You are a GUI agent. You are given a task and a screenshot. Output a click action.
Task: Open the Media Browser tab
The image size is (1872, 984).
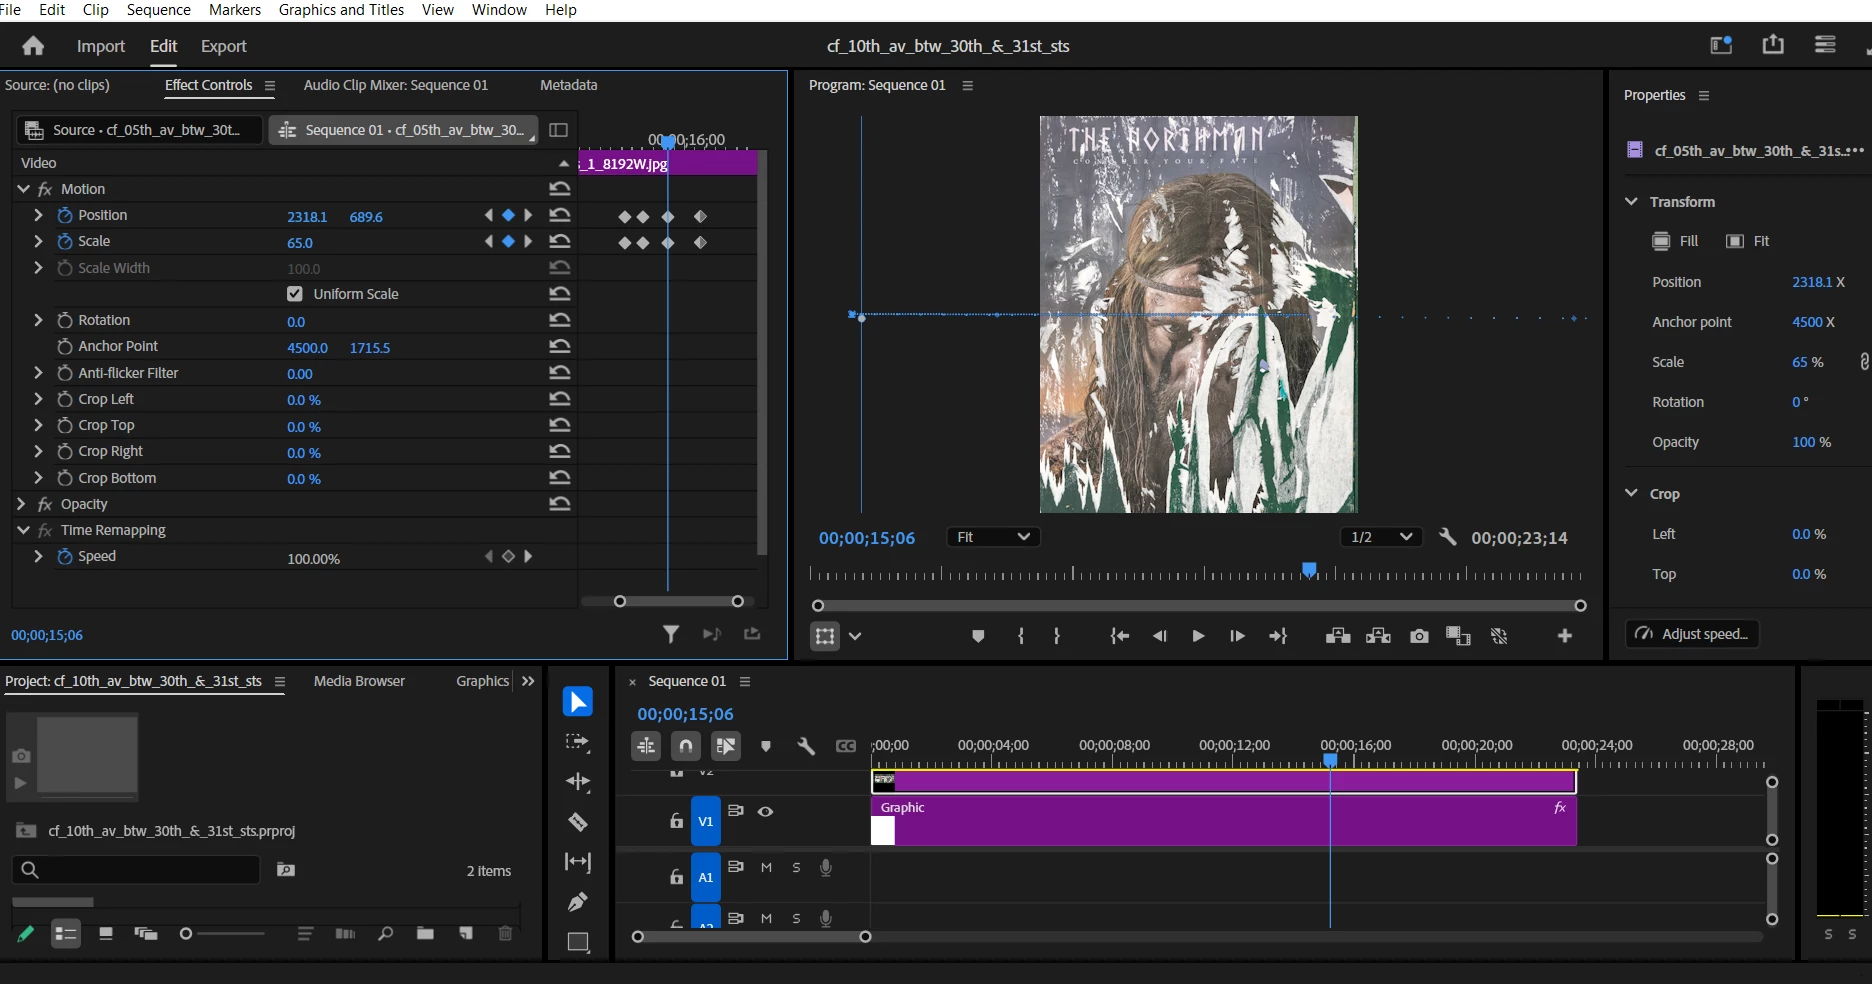point(359,681)
